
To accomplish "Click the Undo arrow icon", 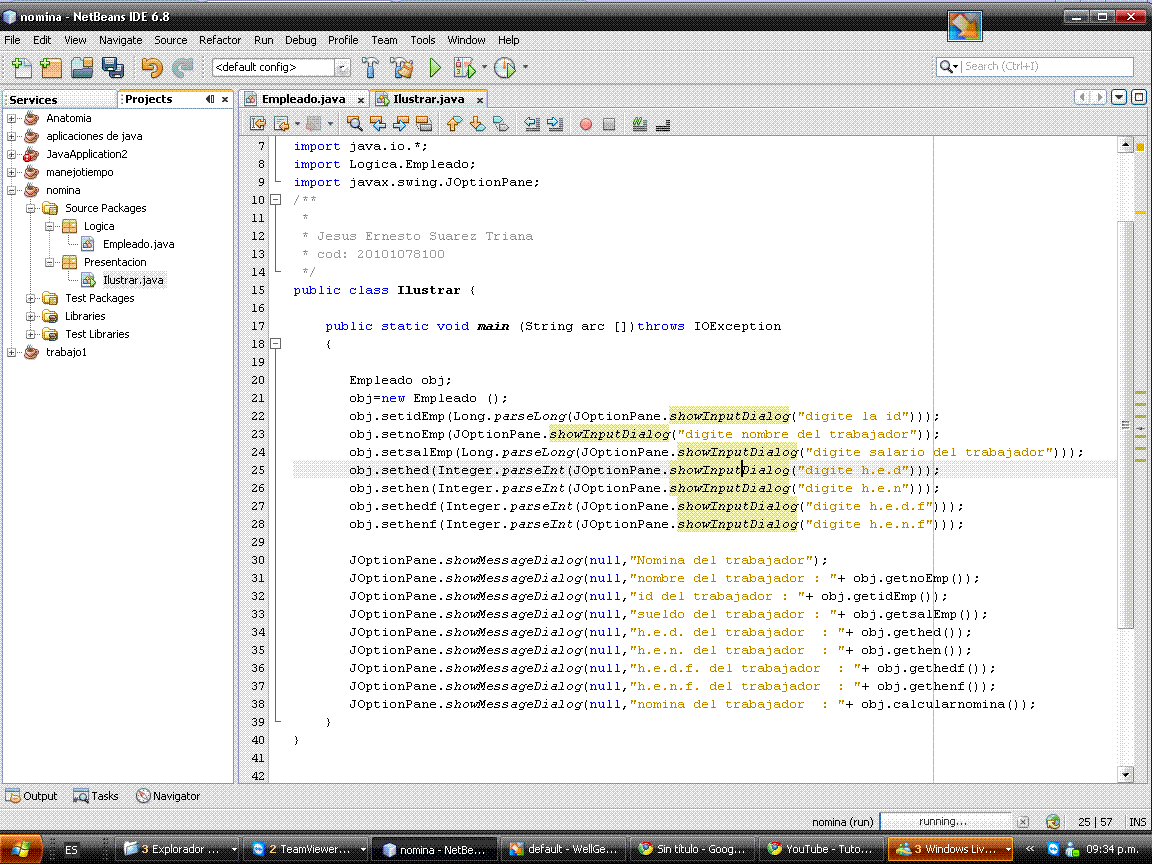I will click(x=151, y=68).
